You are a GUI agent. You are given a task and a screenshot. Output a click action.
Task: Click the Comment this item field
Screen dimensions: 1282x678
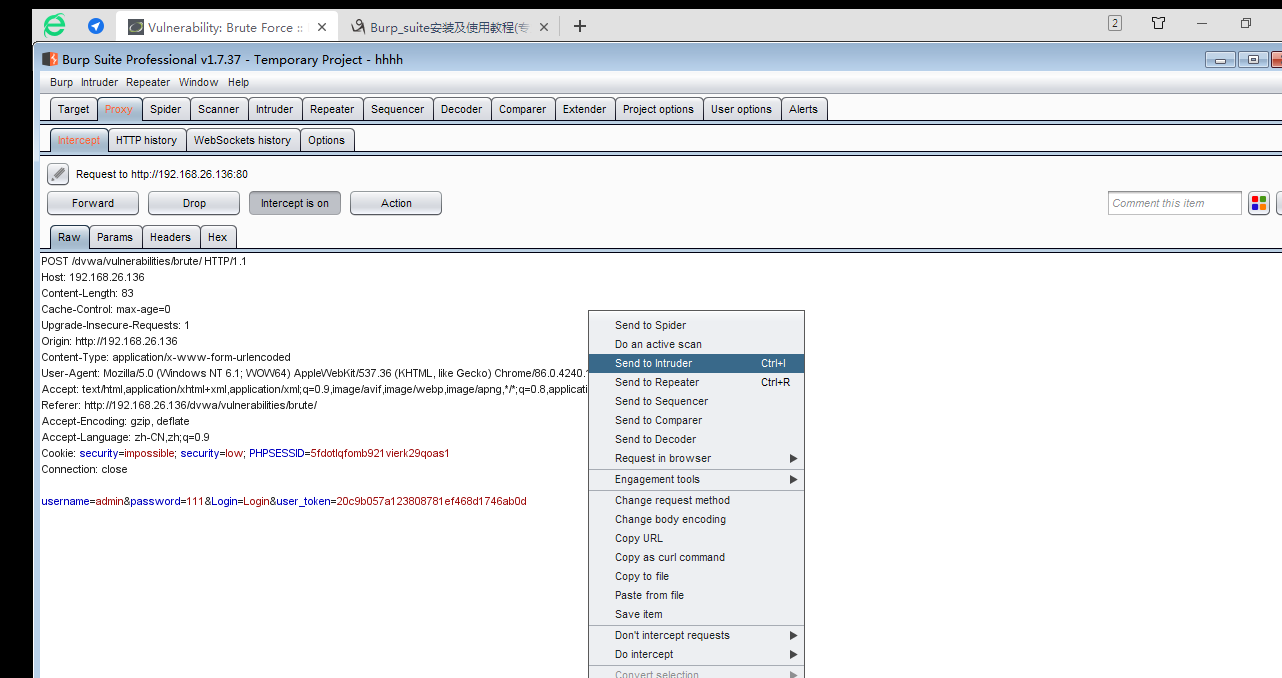[x=1175, y=203]
